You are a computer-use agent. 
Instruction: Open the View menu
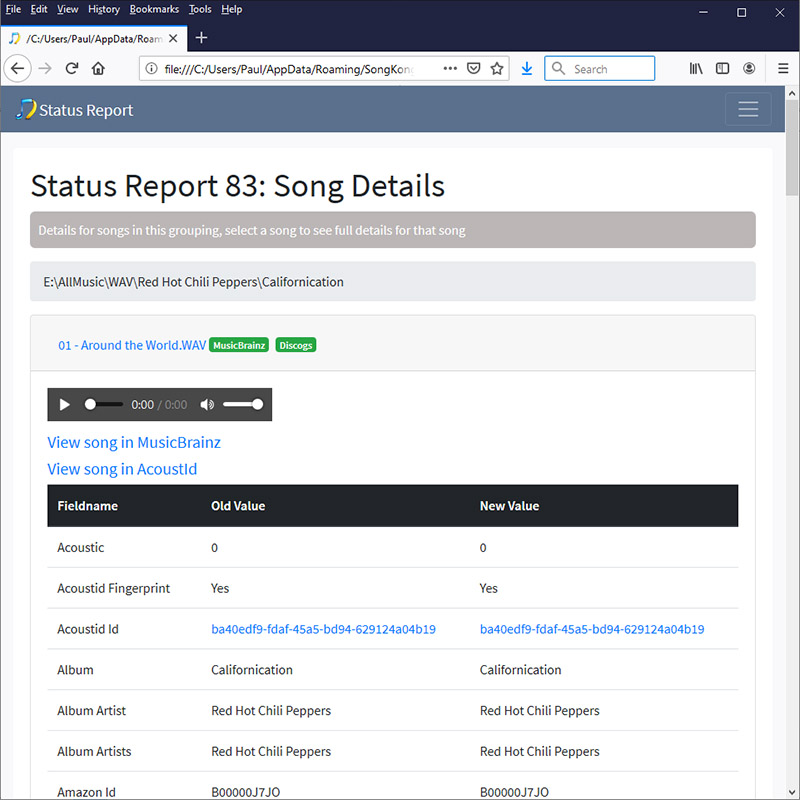(x=68, y=9)
